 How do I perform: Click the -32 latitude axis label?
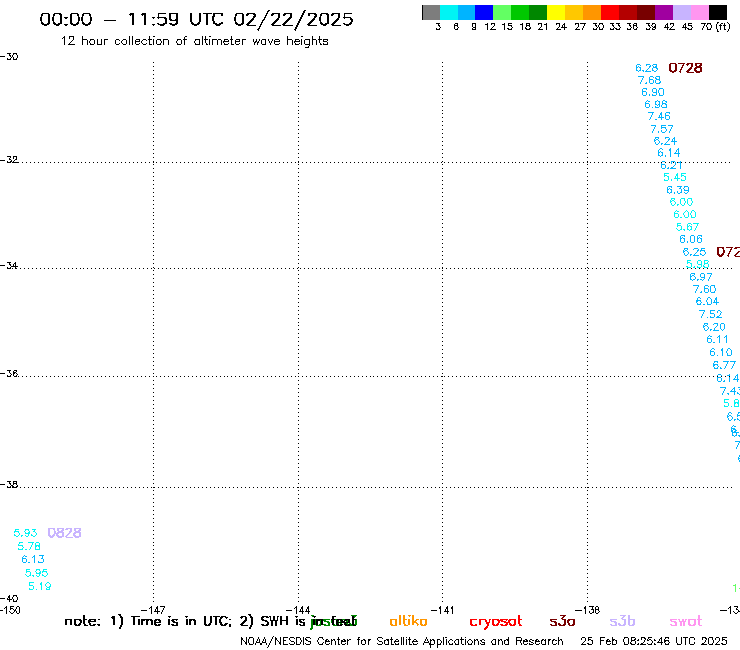point(9,160)
